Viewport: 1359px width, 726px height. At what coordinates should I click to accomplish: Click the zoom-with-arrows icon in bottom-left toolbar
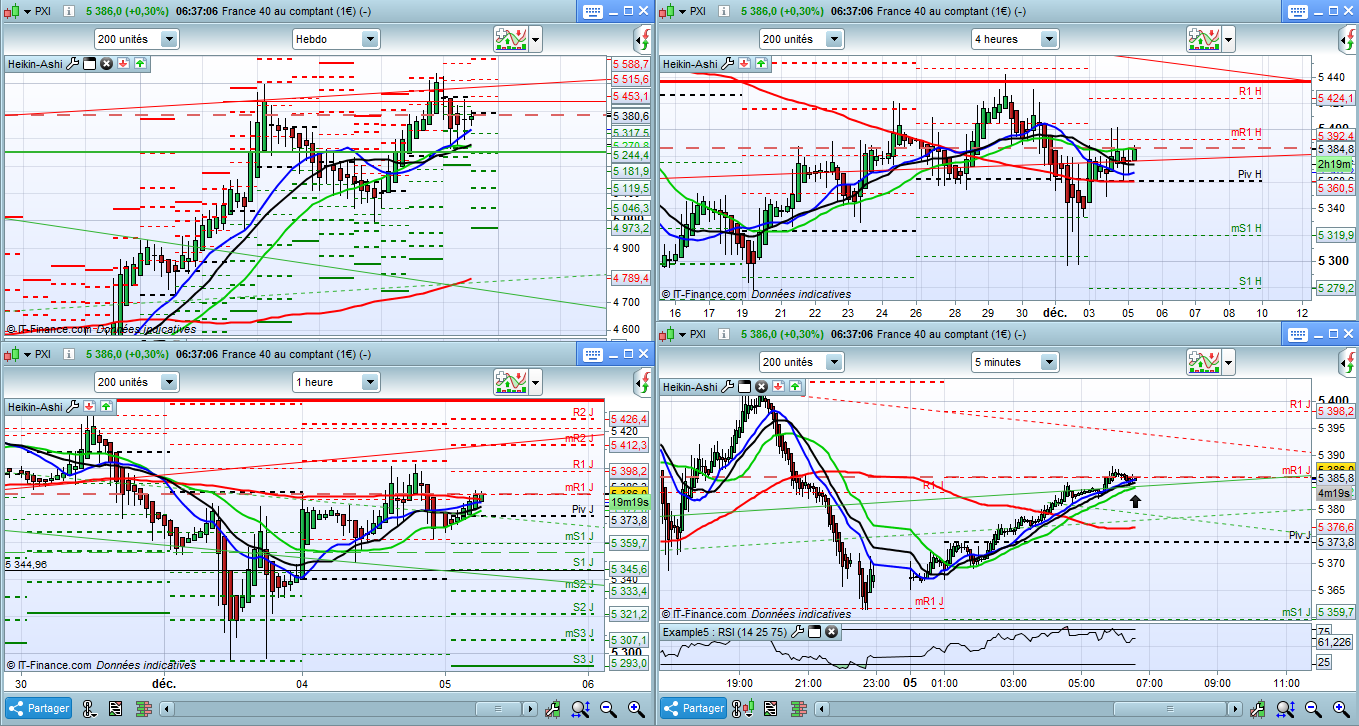(581, 709)
